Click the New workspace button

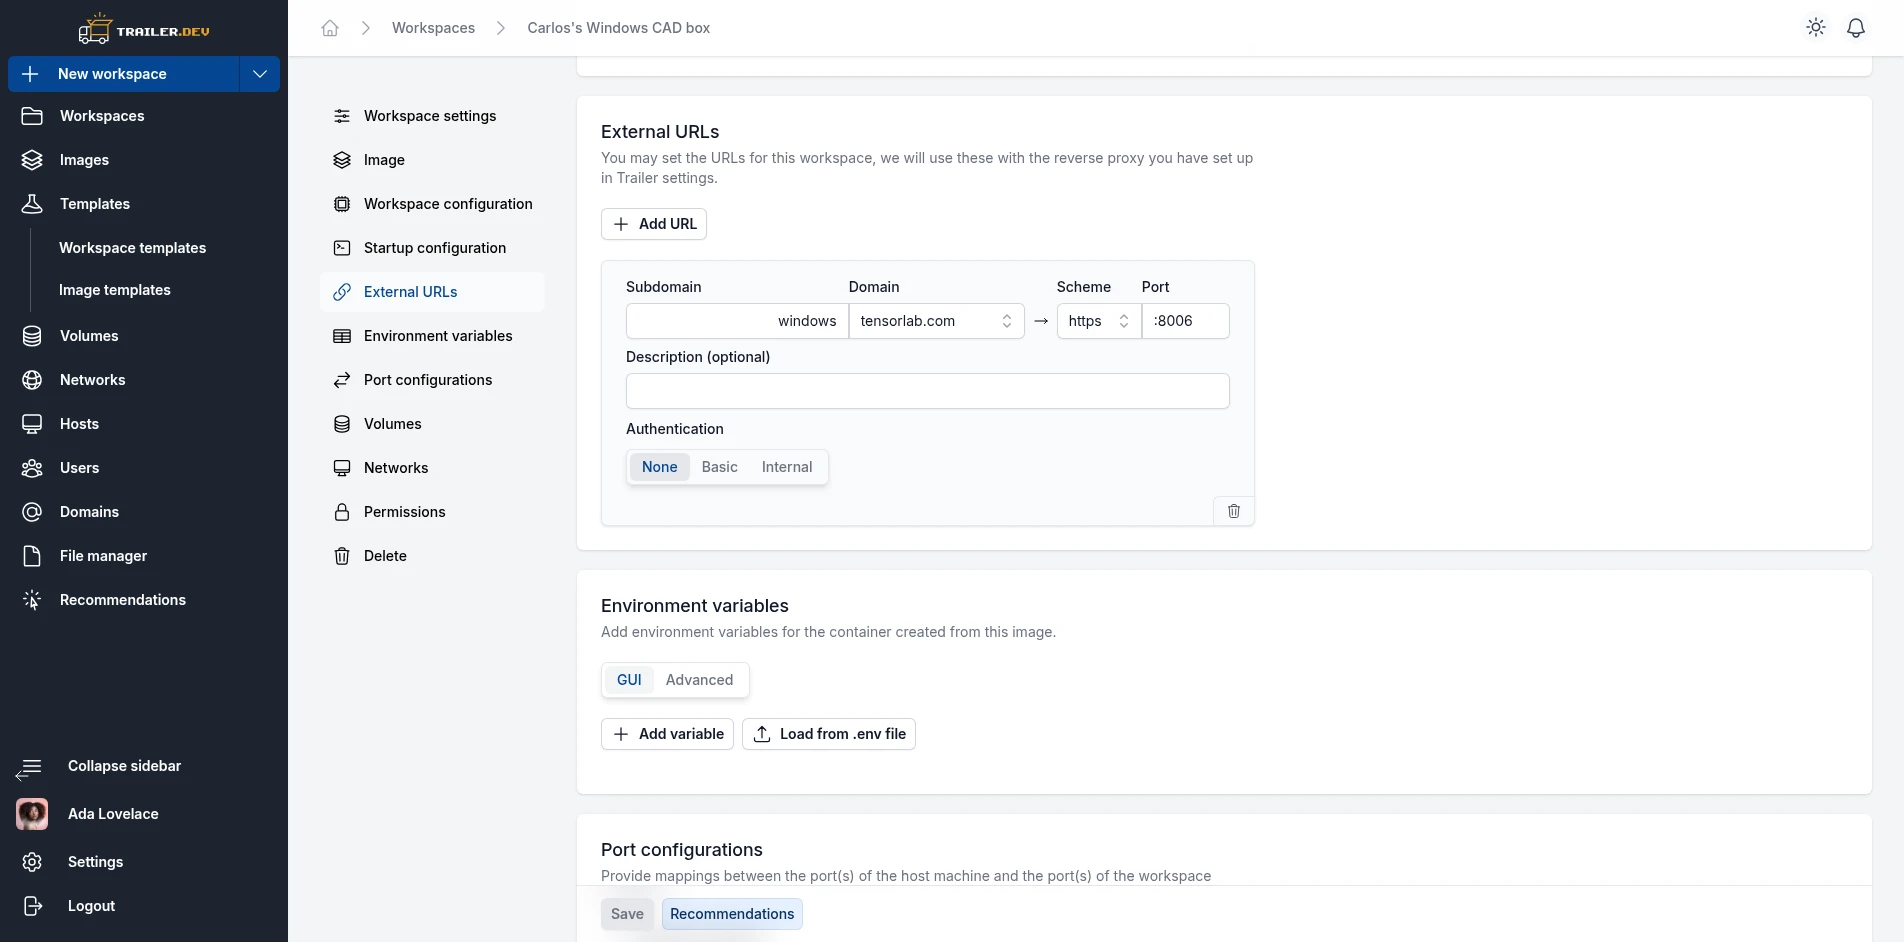(124, 74)
